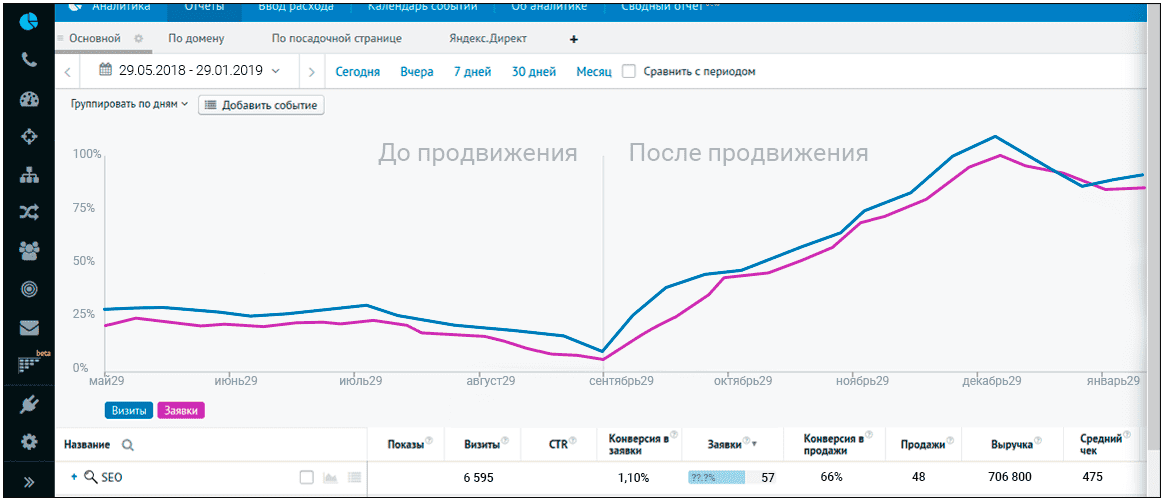Click the chart icon in SEO row

(x=330, y=478)
